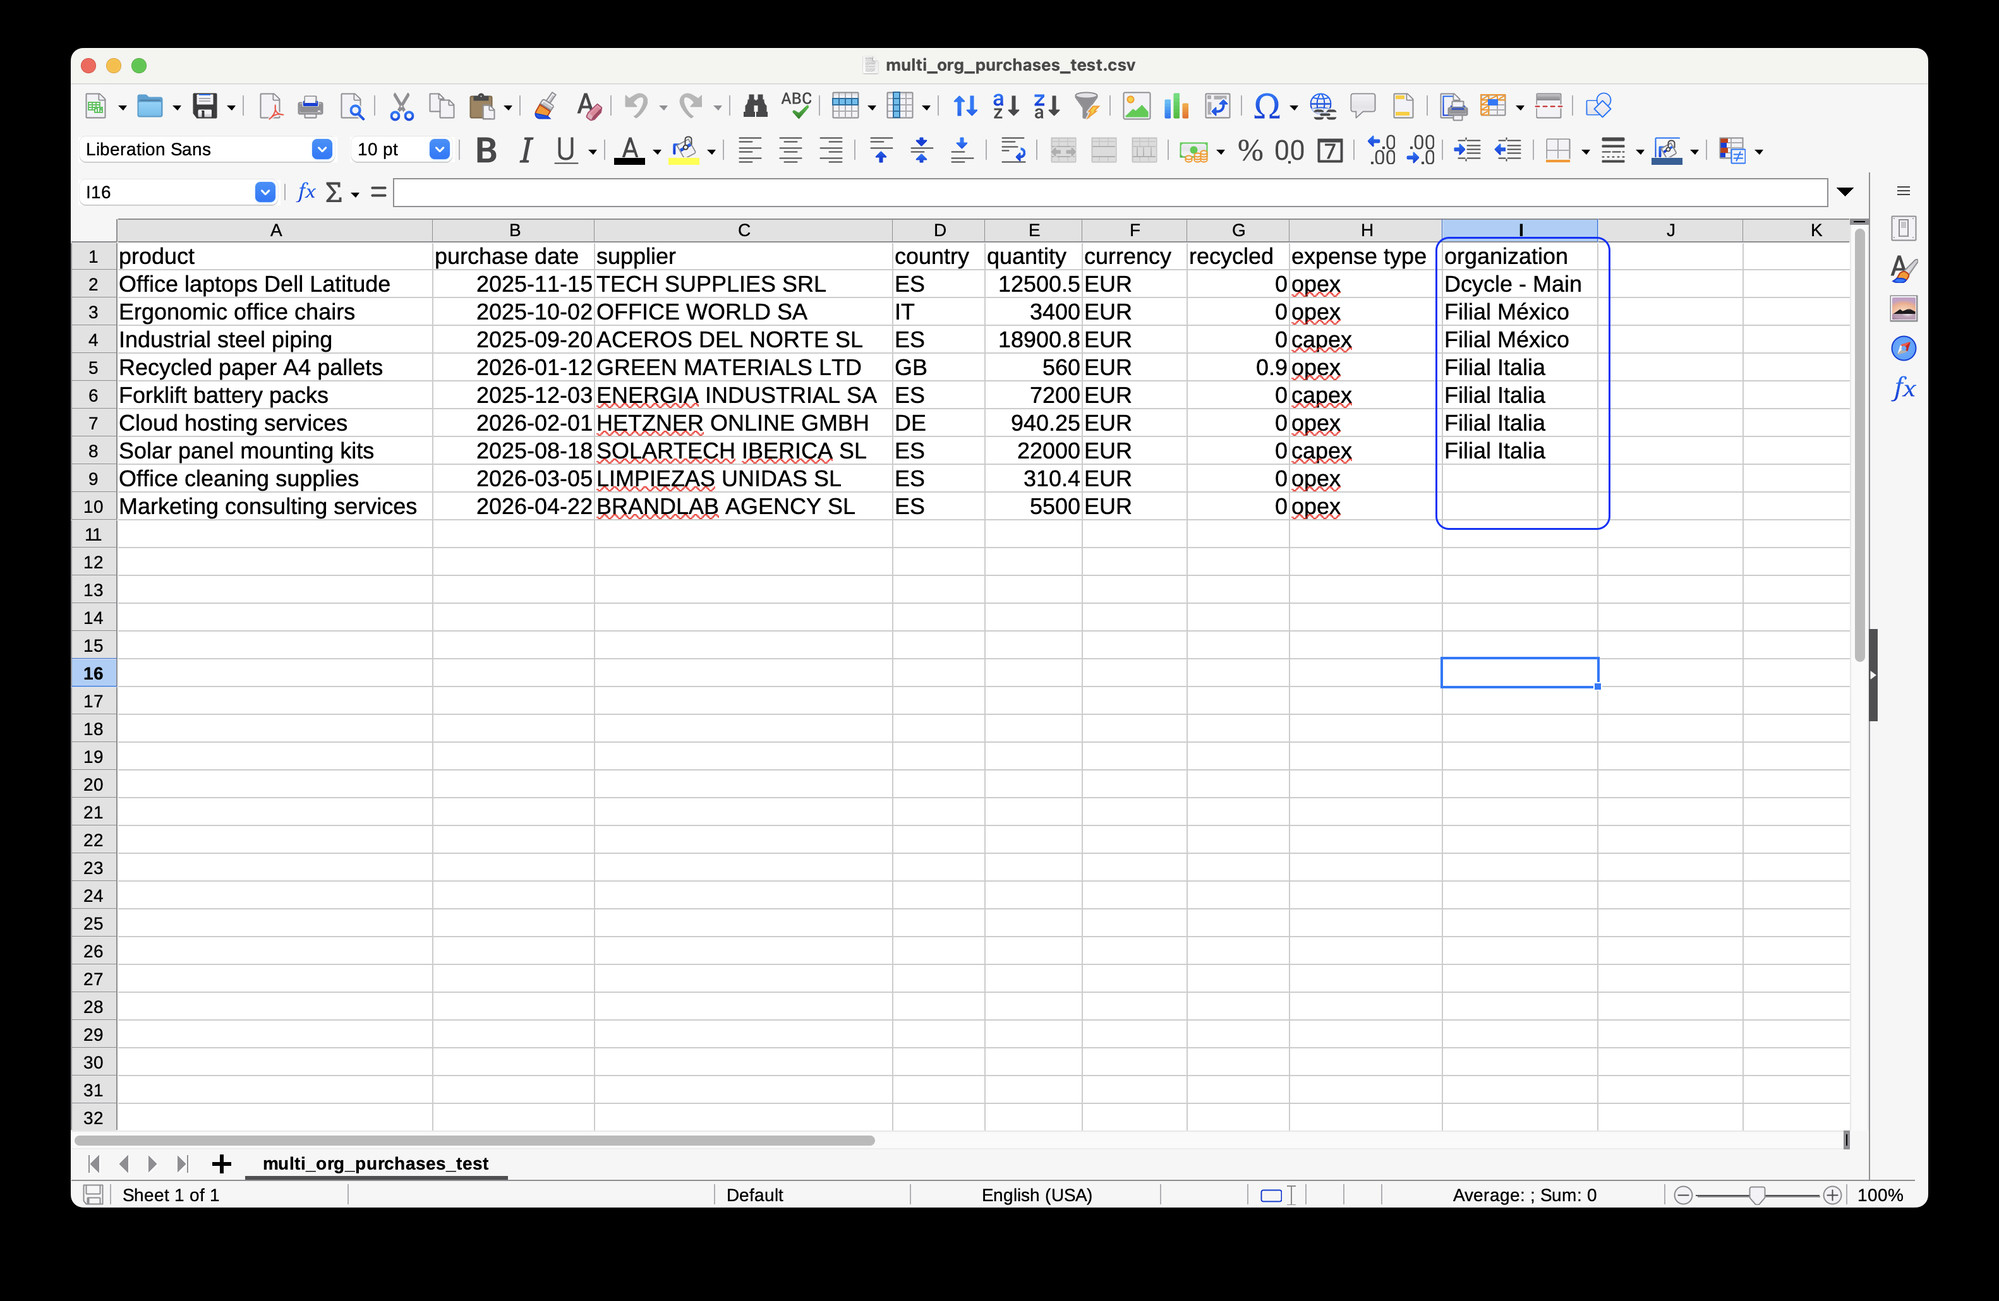The image size is (1999, 1301).
Task: Insert Hyperlink globe icon
Action: pos(1322,106)
